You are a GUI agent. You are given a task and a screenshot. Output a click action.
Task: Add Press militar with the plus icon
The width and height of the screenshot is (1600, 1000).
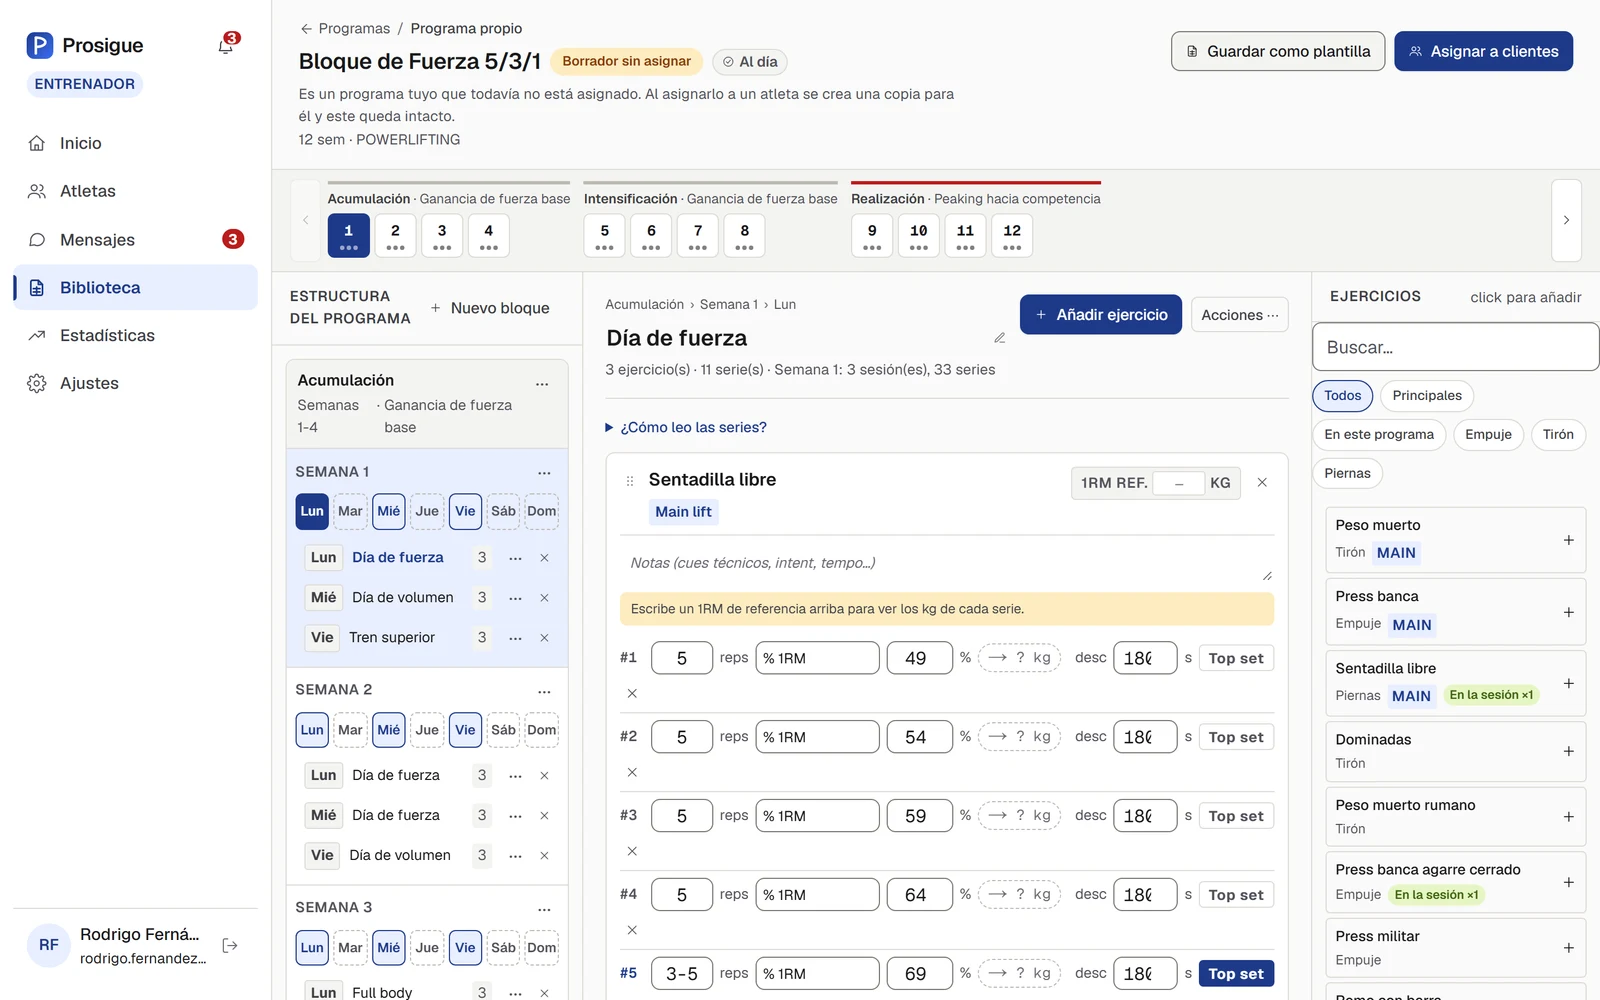(1568, 948)
